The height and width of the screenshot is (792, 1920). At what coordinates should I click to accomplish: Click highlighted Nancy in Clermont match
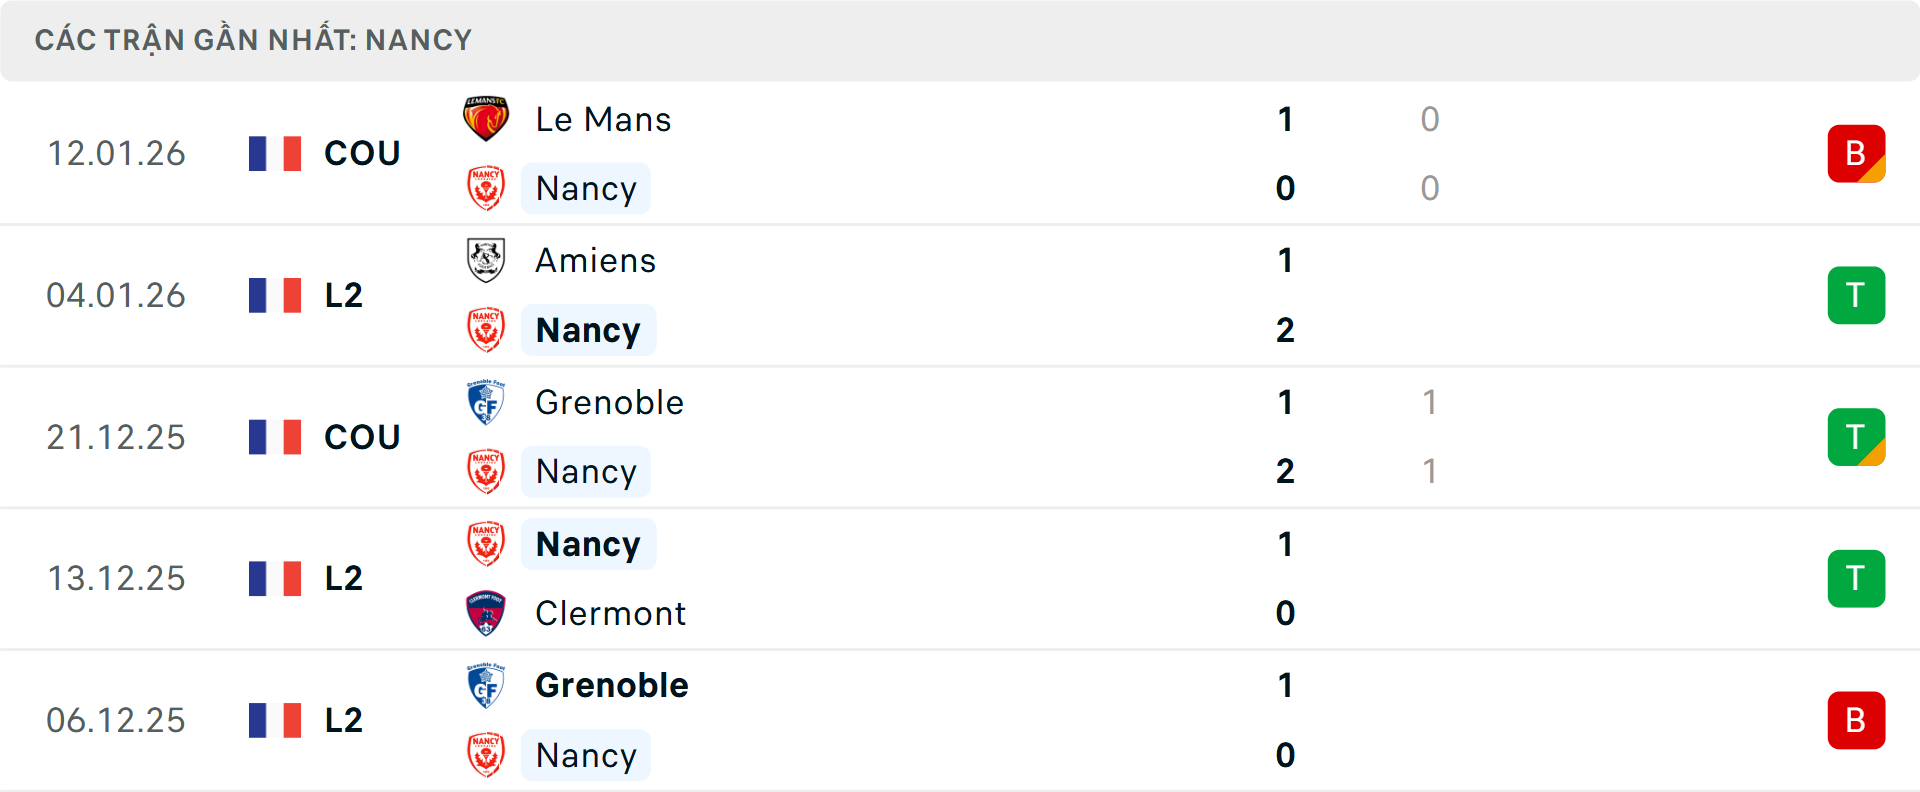coord(588,545)
